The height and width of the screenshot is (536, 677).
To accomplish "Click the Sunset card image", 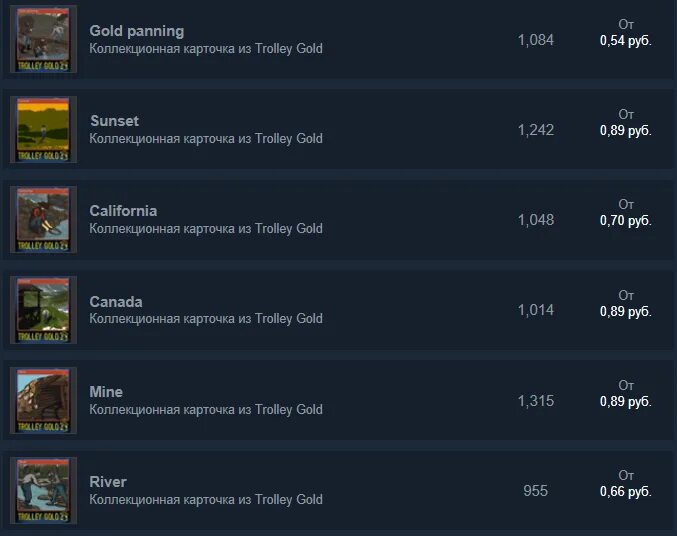I will (x=43, y=130).
